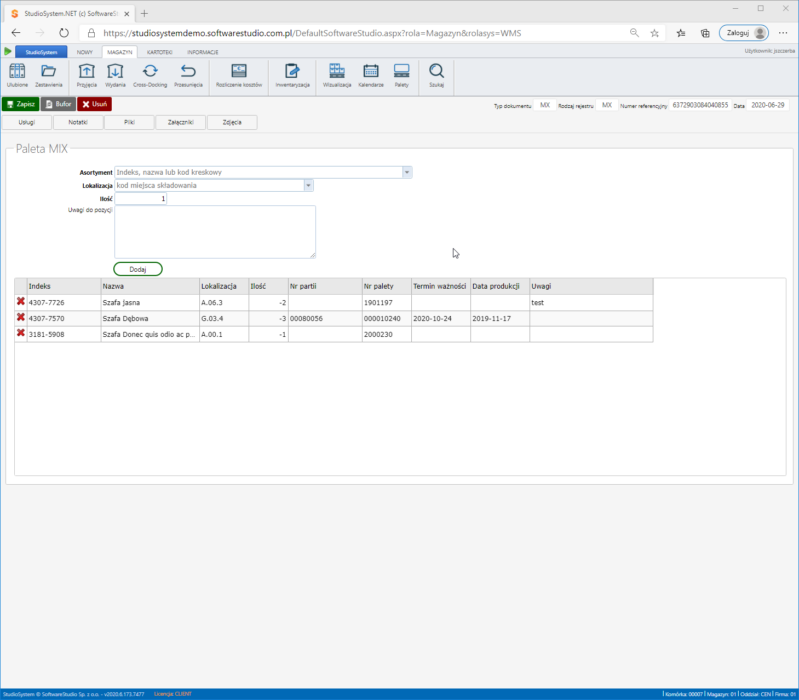Open Palety pallets icon
Image resolution: width=799 pixels, height=700 pixels.
402,75
